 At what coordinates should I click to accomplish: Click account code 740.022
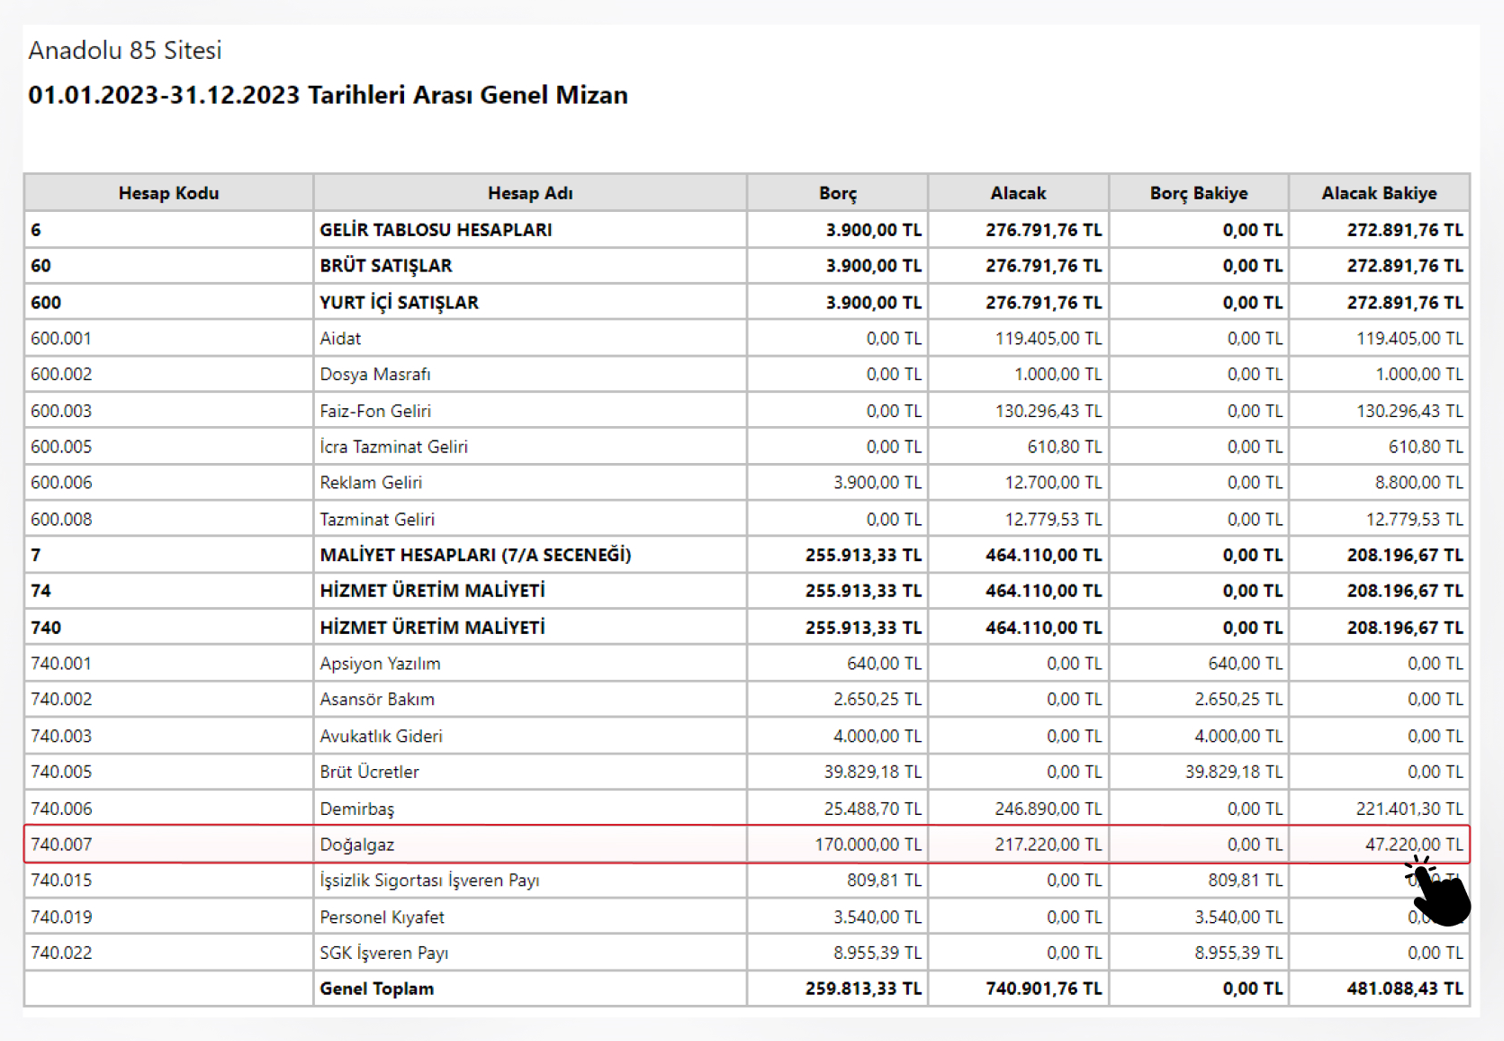click(x=61, y=953)
